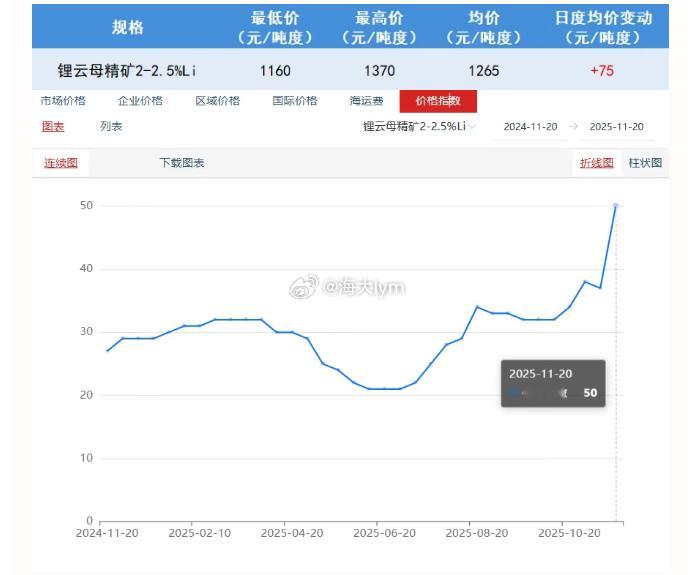698x575 pixels.
Task: Click the 2025-10-20 x-axis label
Action: coord(569,533)
